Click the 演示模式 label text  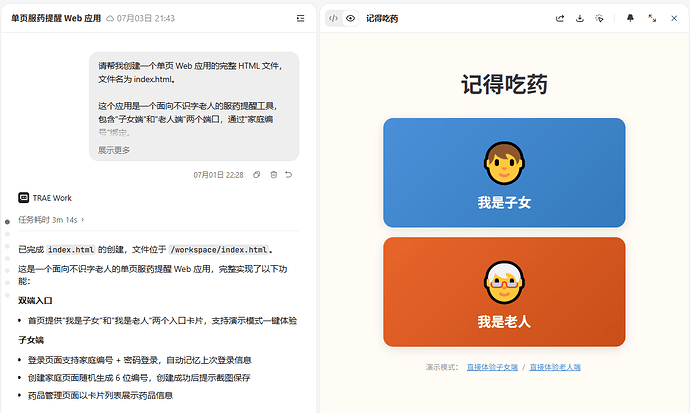coord(442,367)
